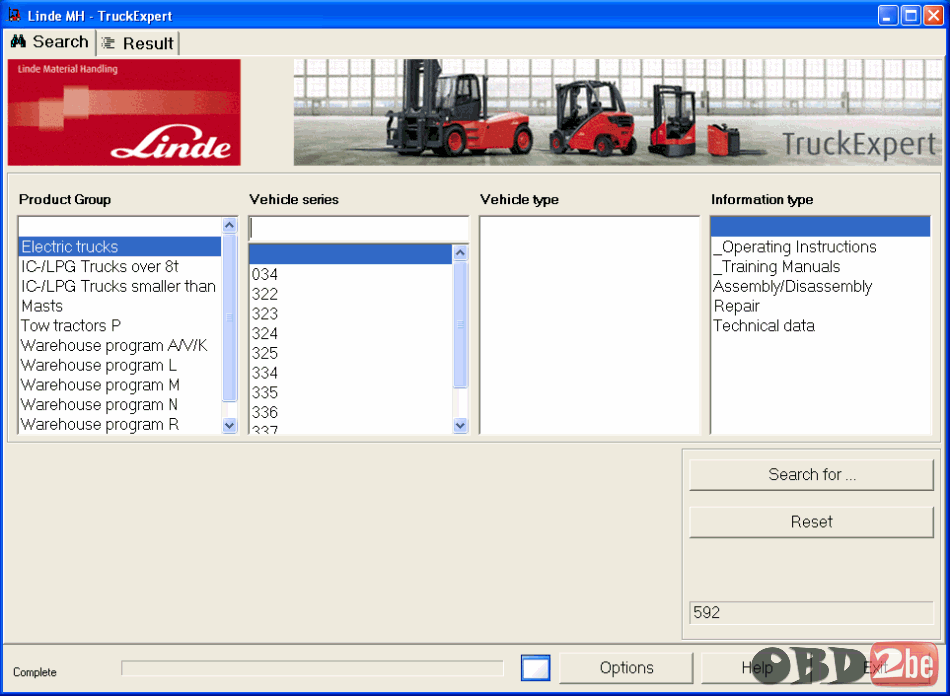Select Masts in Product Group
This screenshot has height=696, width=950.
(x=120, y=306)
